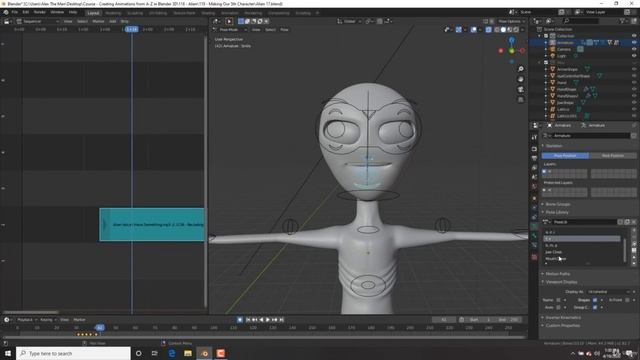The image size is (640, 360).
Task: Select the teal audio strip in sequencer
Action: pos(152,224)
